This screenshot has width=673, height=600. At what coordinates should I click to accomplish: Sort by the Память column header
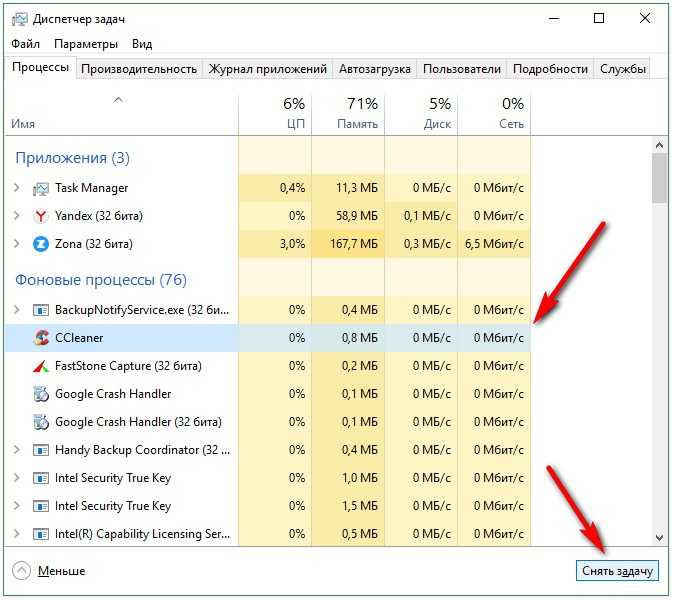(x=348, y=114)
